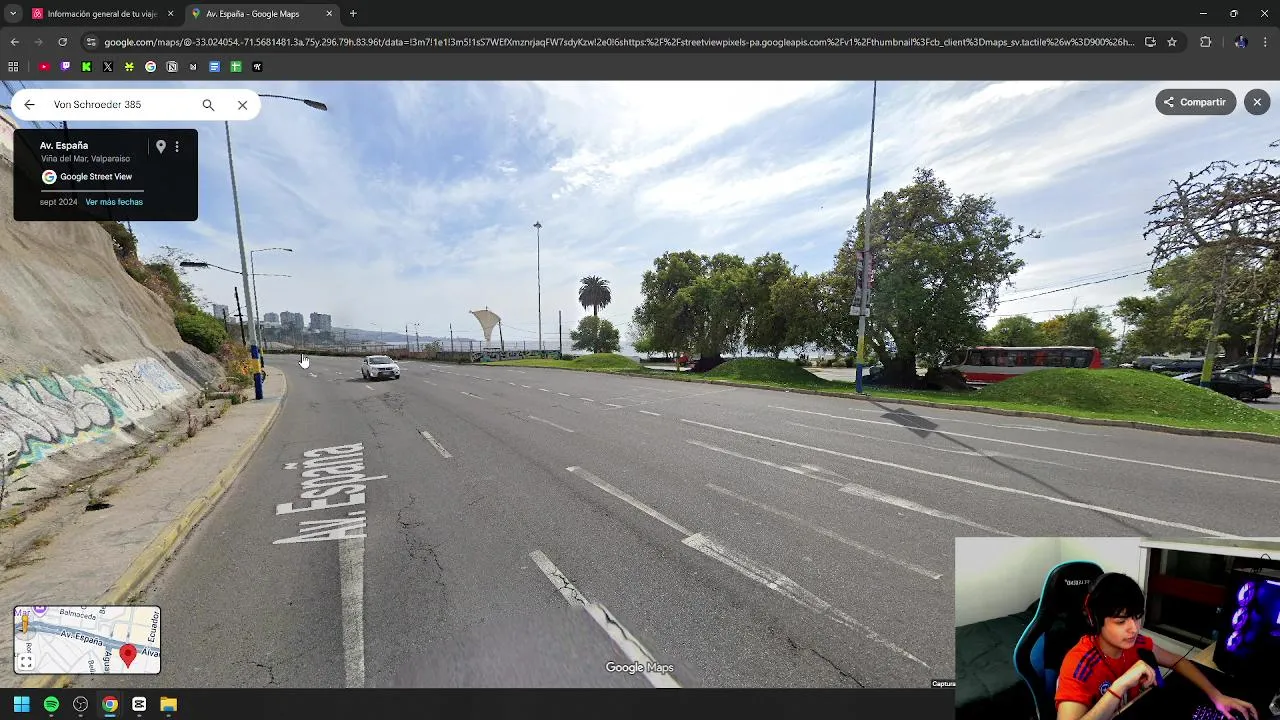1280x720 pixels.
Task: Open the apps grid in the bookmarks bar
Action: point(13,67)
